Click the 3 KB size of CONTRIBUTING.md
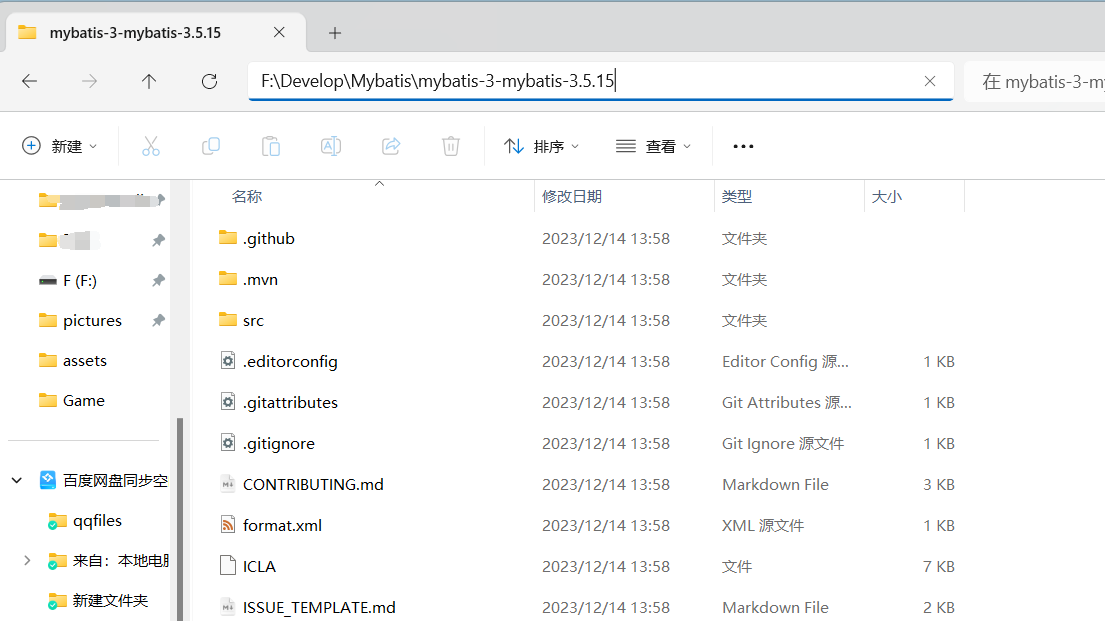Viewport: 1105px width, 621px height. tap(939, 484)
